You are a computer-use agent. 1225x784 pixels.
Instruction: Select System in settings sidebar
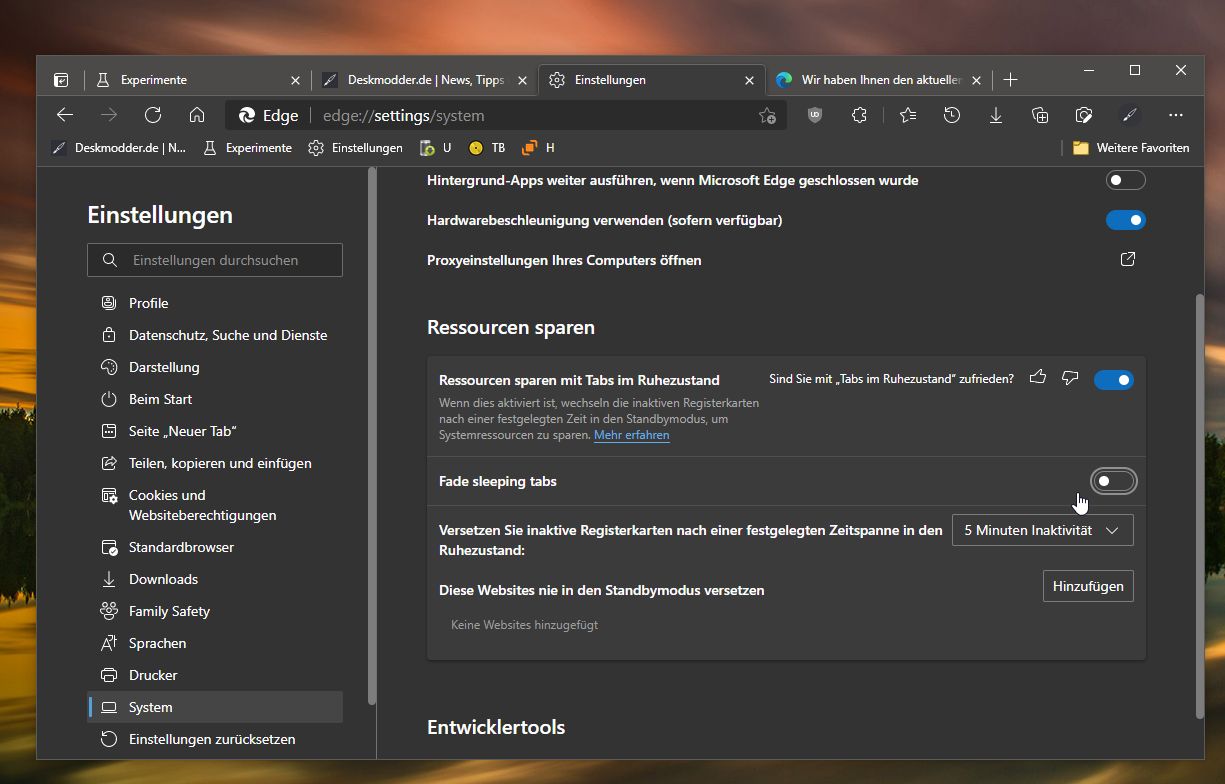[215, 707]
